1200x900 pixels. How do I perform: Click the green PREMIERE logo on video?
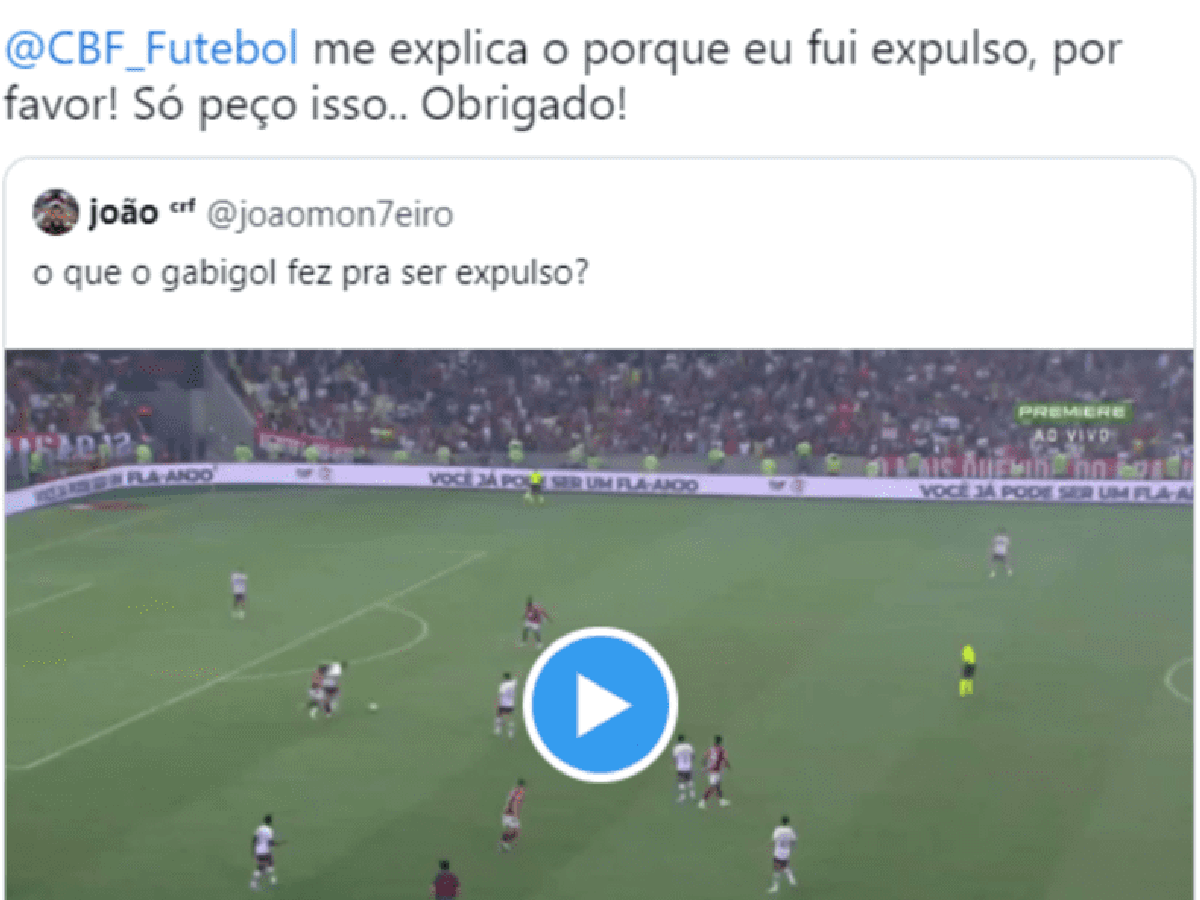pos(1073,412)
